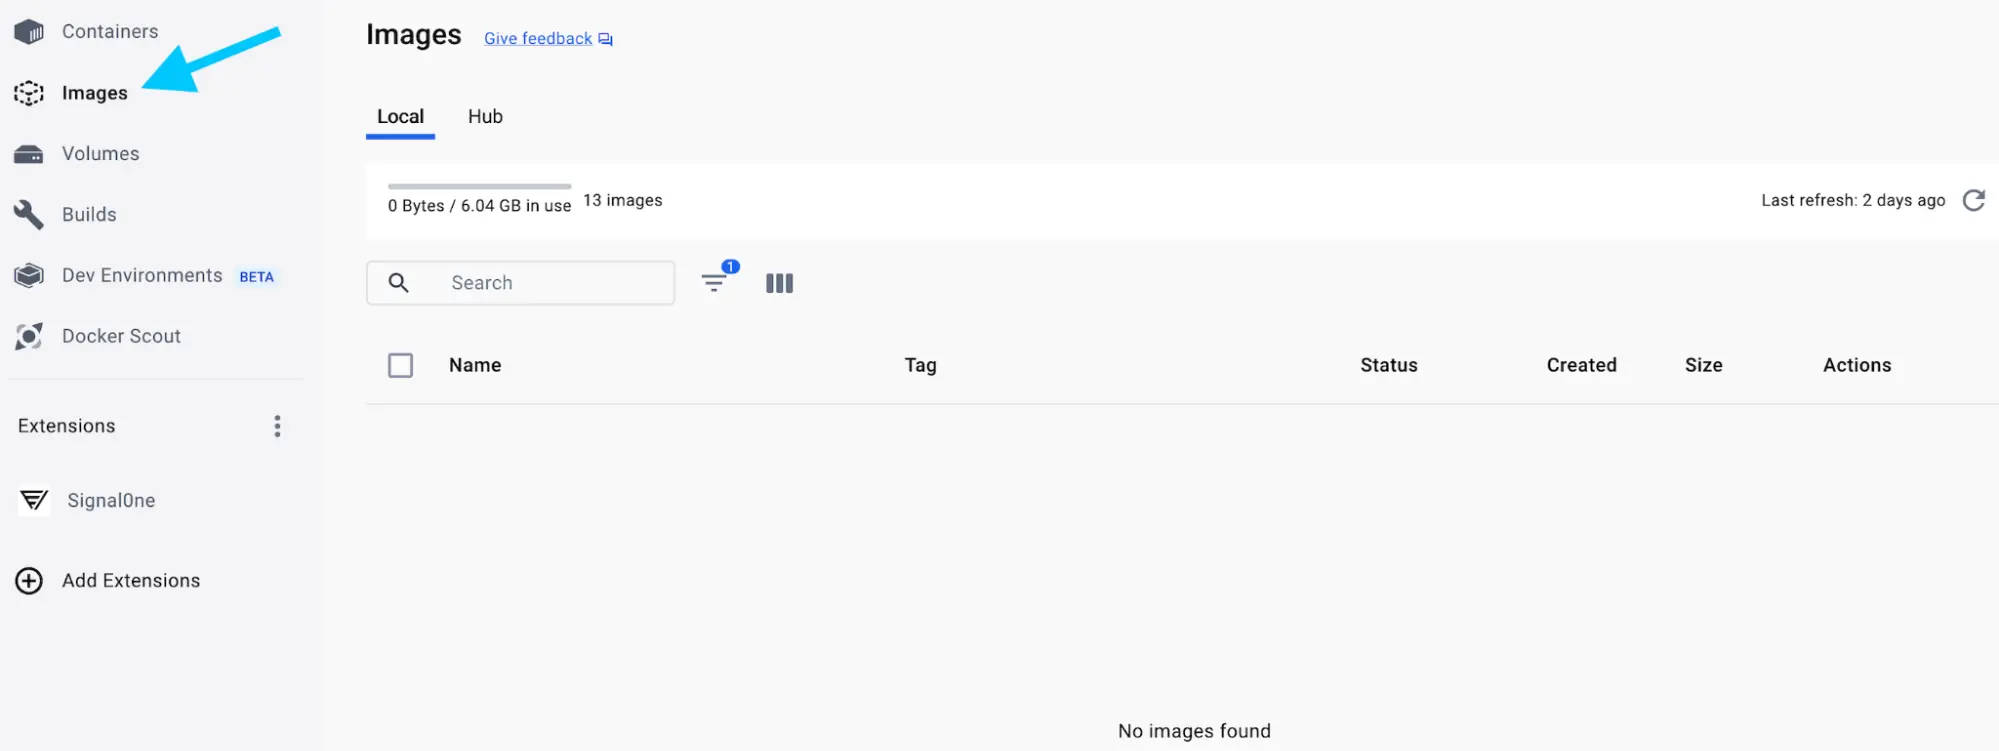This screenshot has height=751, width=1999.
Task: Launch Docker Scout from sidebar icon
Action: click(x=29, y=337)
